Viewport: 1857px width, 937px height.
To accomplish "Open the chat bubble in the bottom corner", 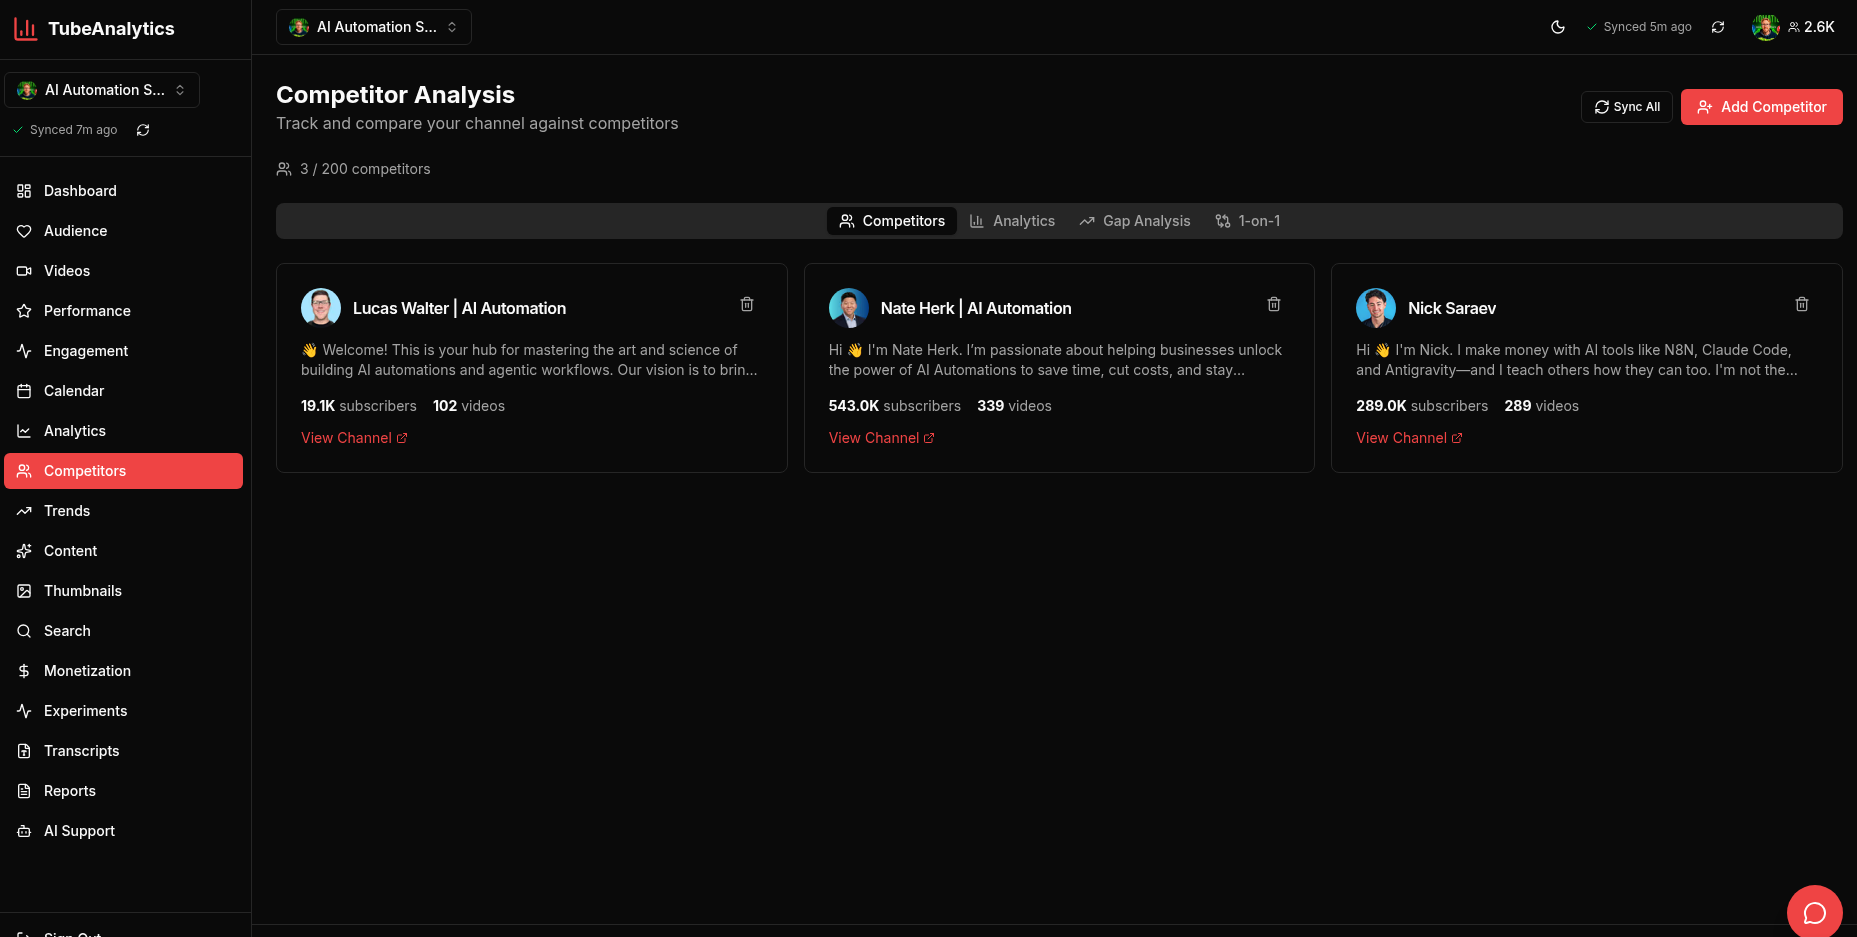I will (1814, 911).
